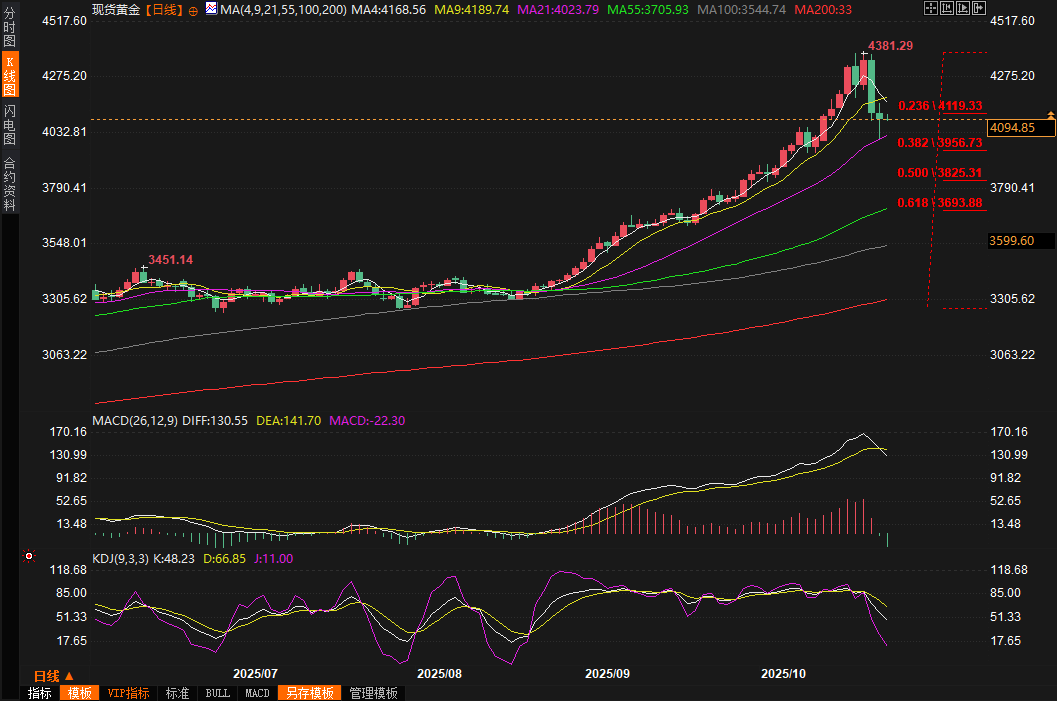1057x701 pixels.
Task: Click the MA indicator chart icon
Action: 210,9
